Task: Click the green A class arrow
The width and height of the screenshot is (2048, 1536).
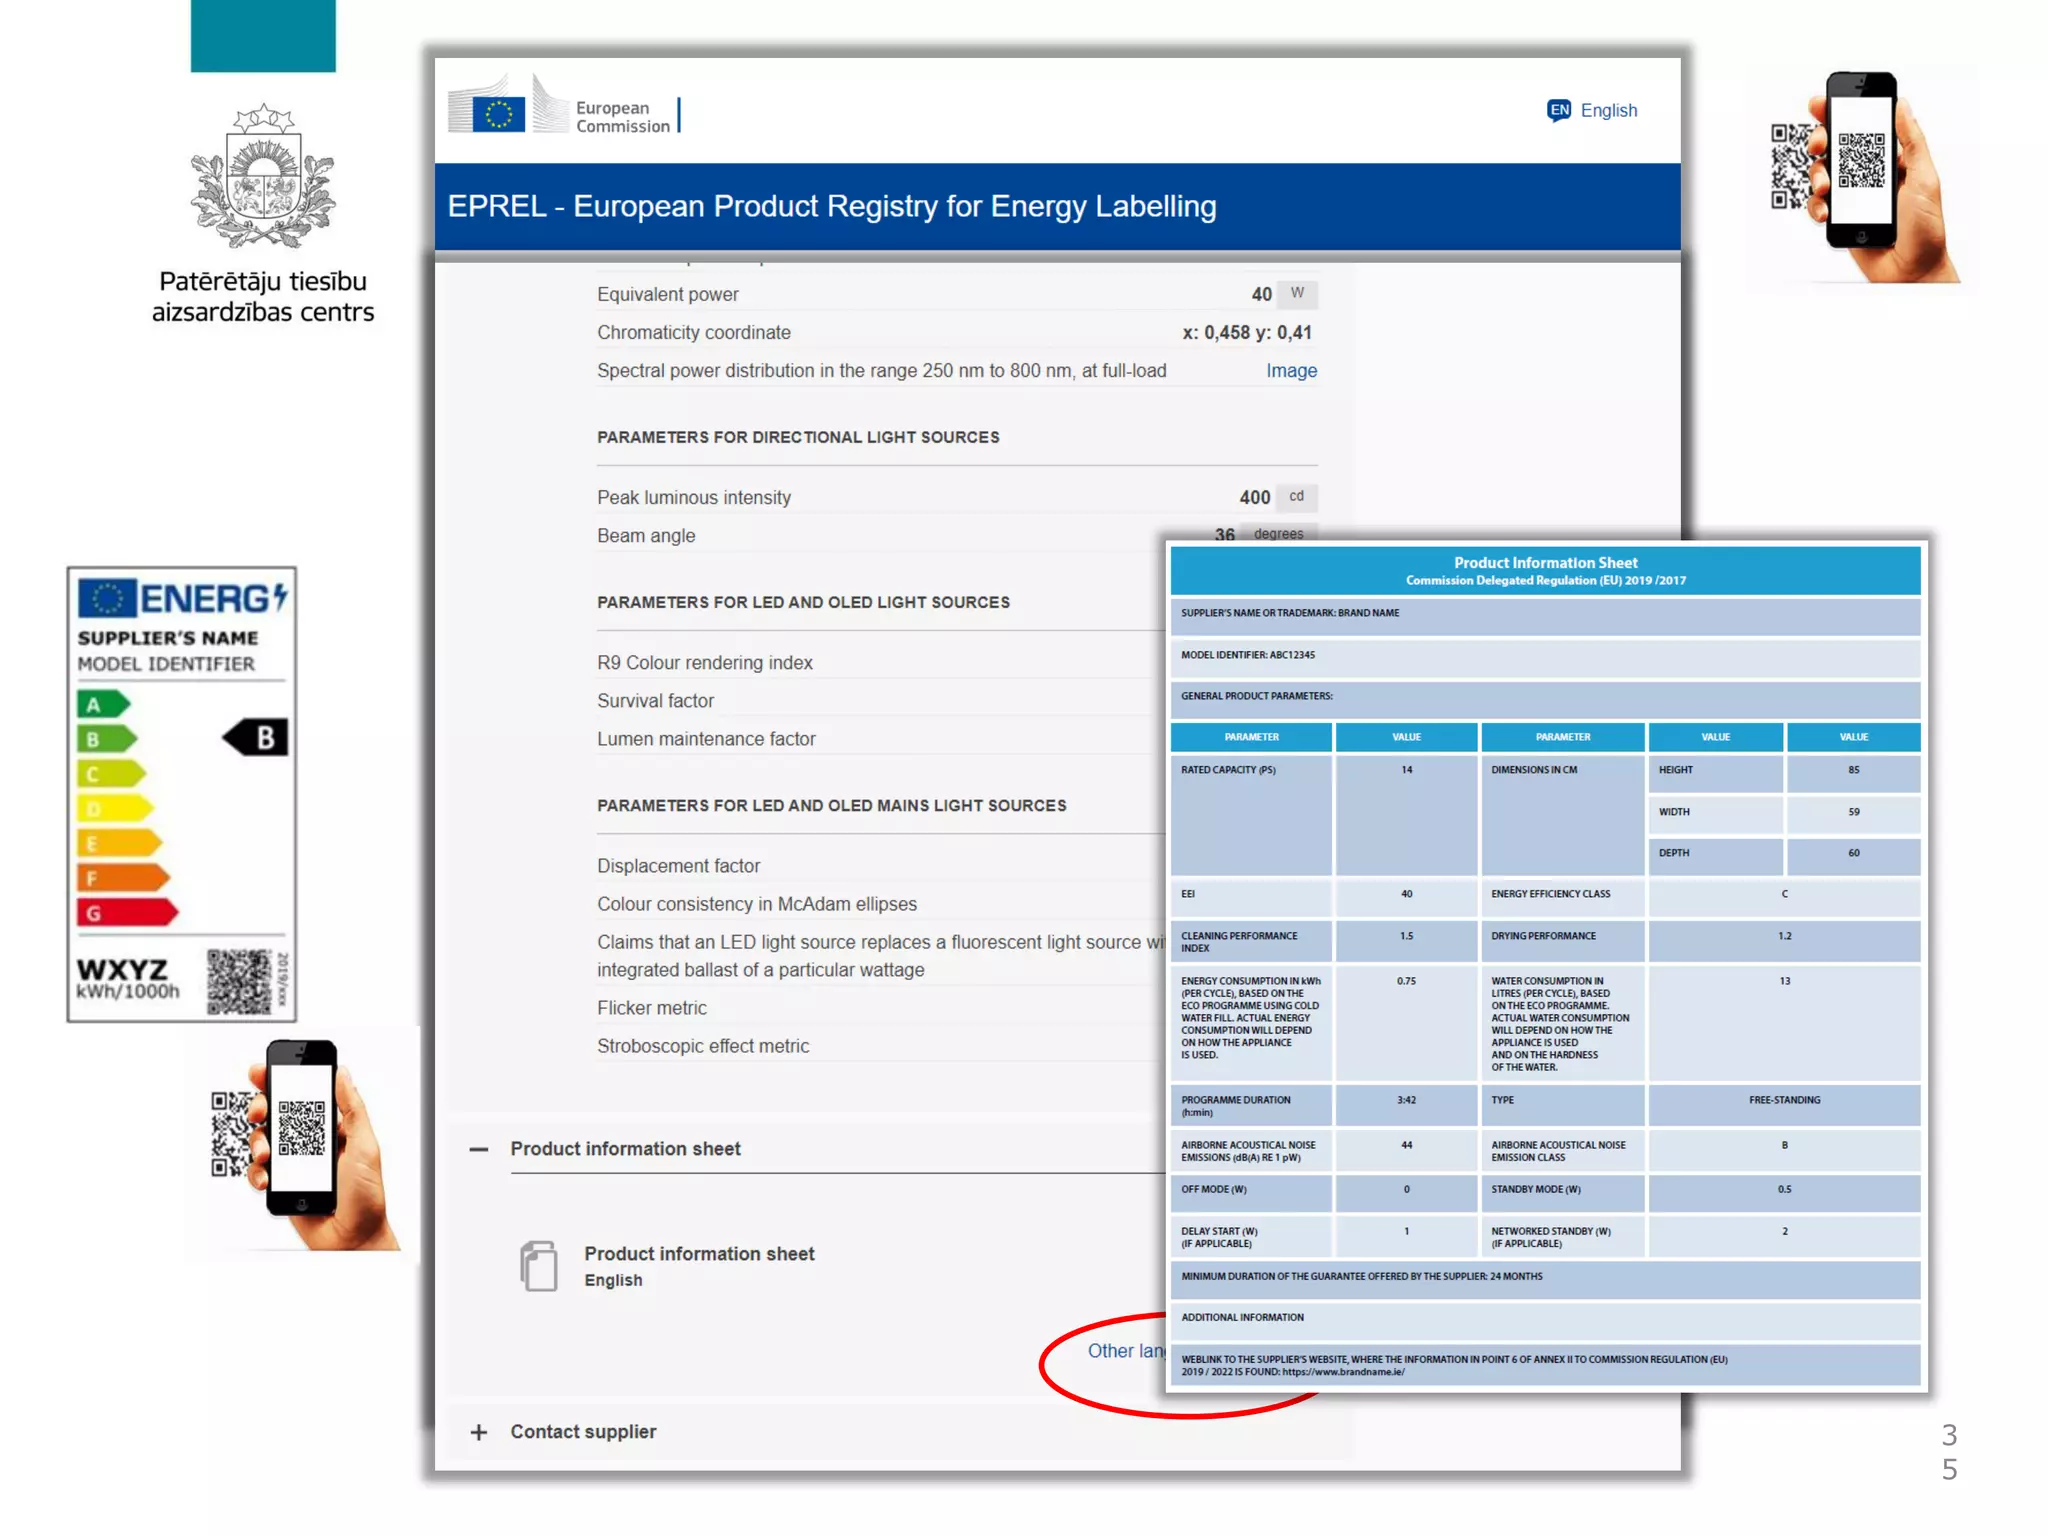Action: 102,704
